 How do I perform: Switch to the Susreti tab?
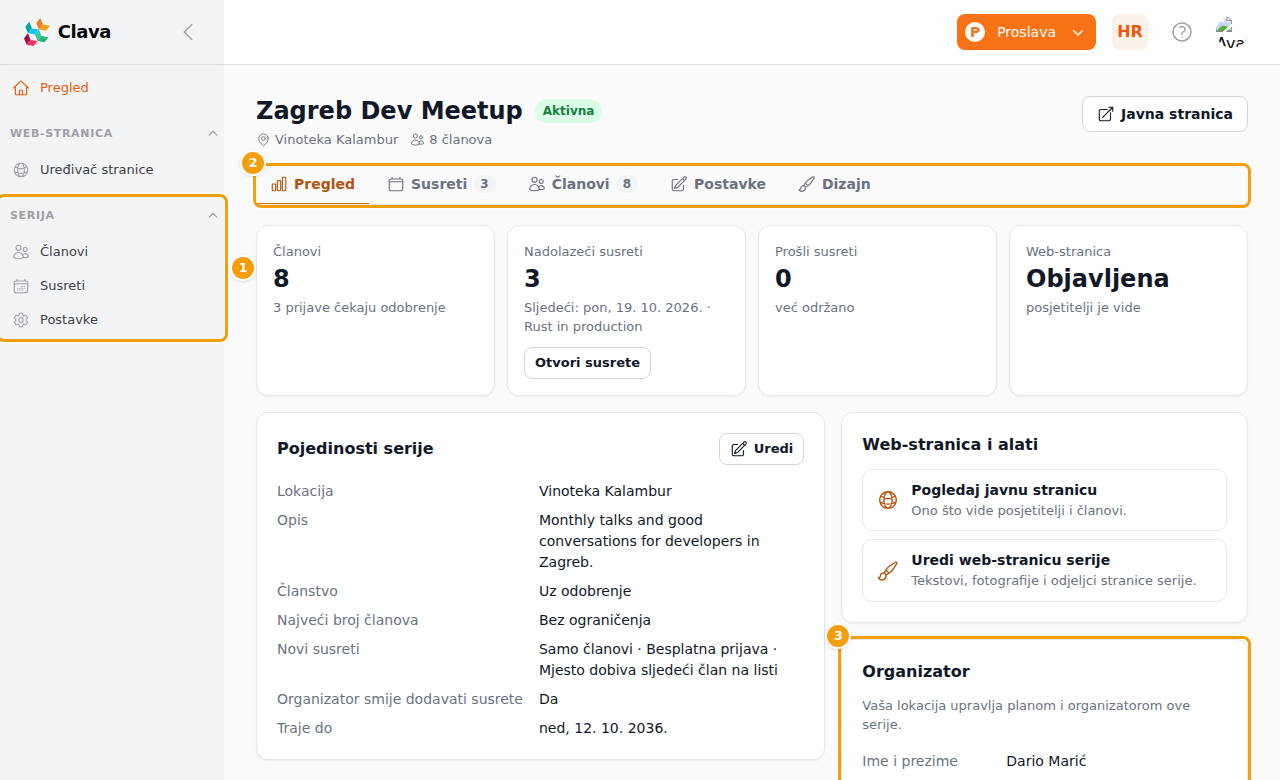click(441, 184)
